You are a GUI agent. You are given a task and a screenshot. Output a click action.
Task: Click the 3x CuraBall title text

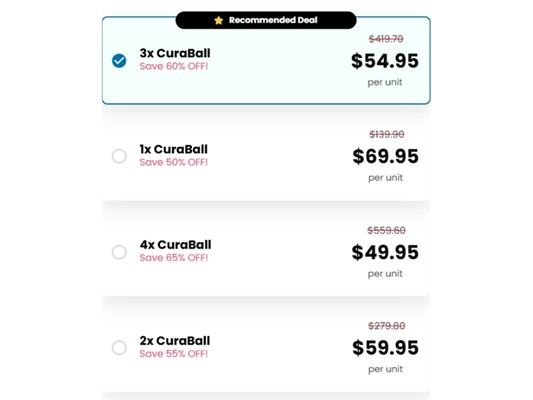(175, 53)
